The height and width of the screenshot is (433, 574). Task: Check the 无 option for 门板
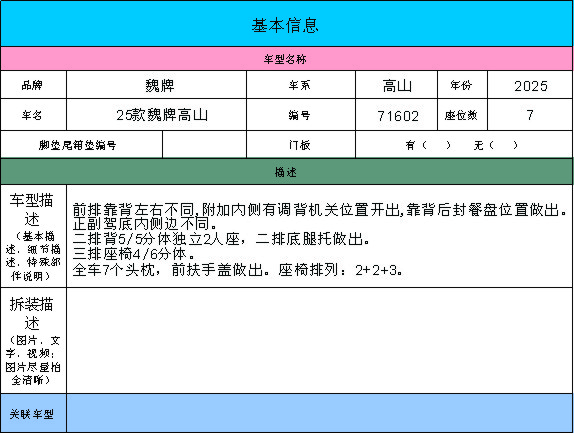pos(496,145)
